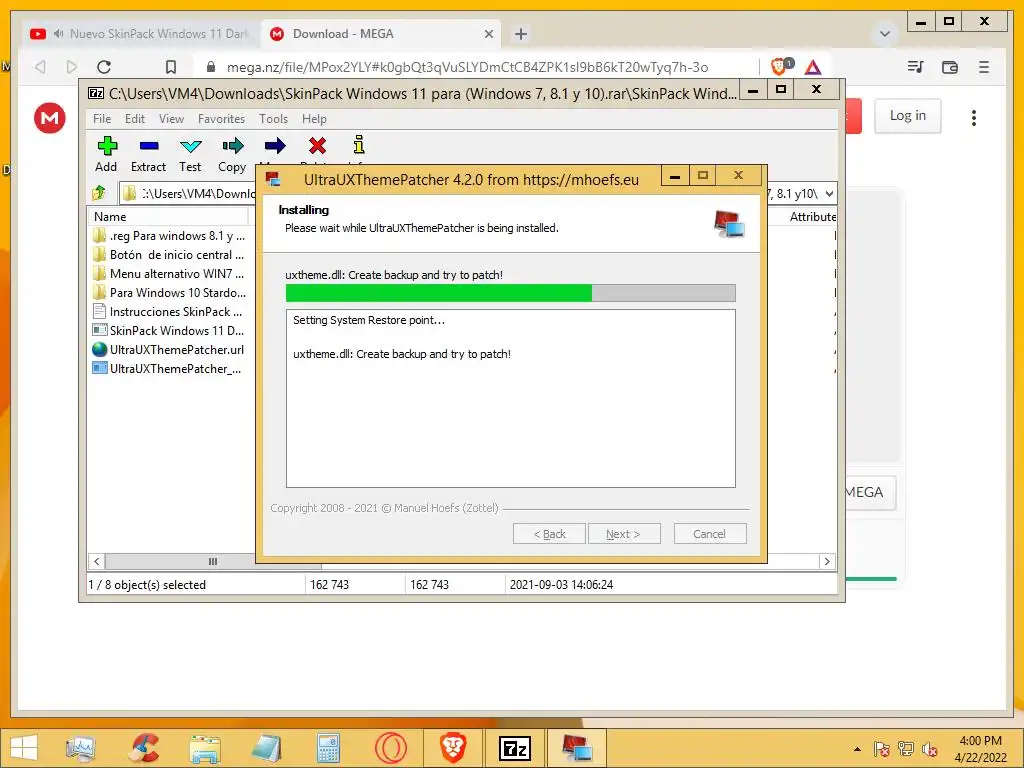This screenshot has height=768, width=1024.
Task: Click the yellow Info icon in 7-Zip
Action: tap(359, 144)
